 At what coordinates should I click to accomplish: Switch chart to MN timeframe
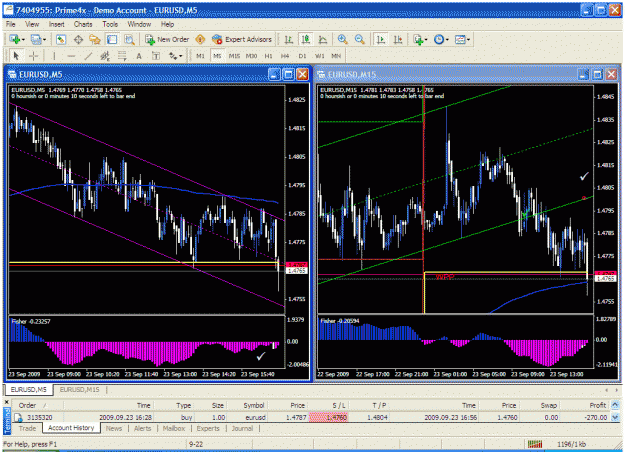[x=336, y=56]
